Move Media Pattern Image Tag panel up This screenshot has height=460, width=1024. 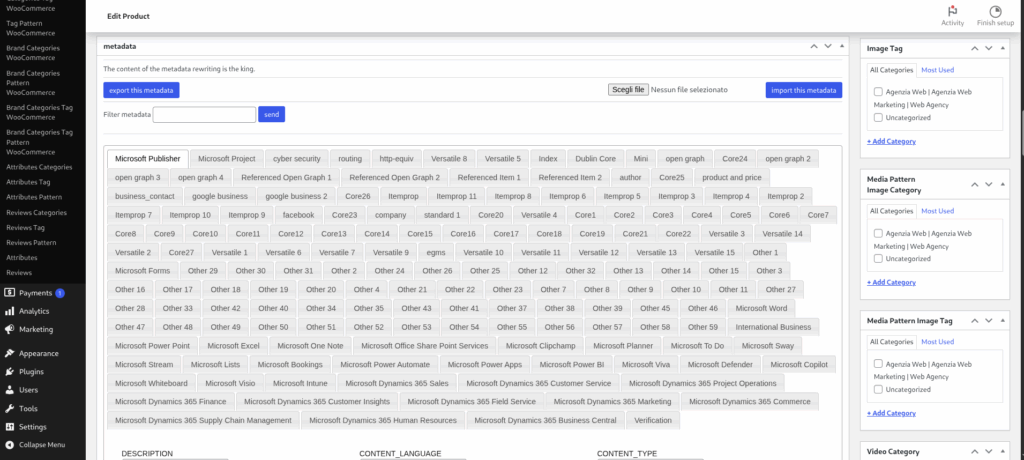pos(974,321)
